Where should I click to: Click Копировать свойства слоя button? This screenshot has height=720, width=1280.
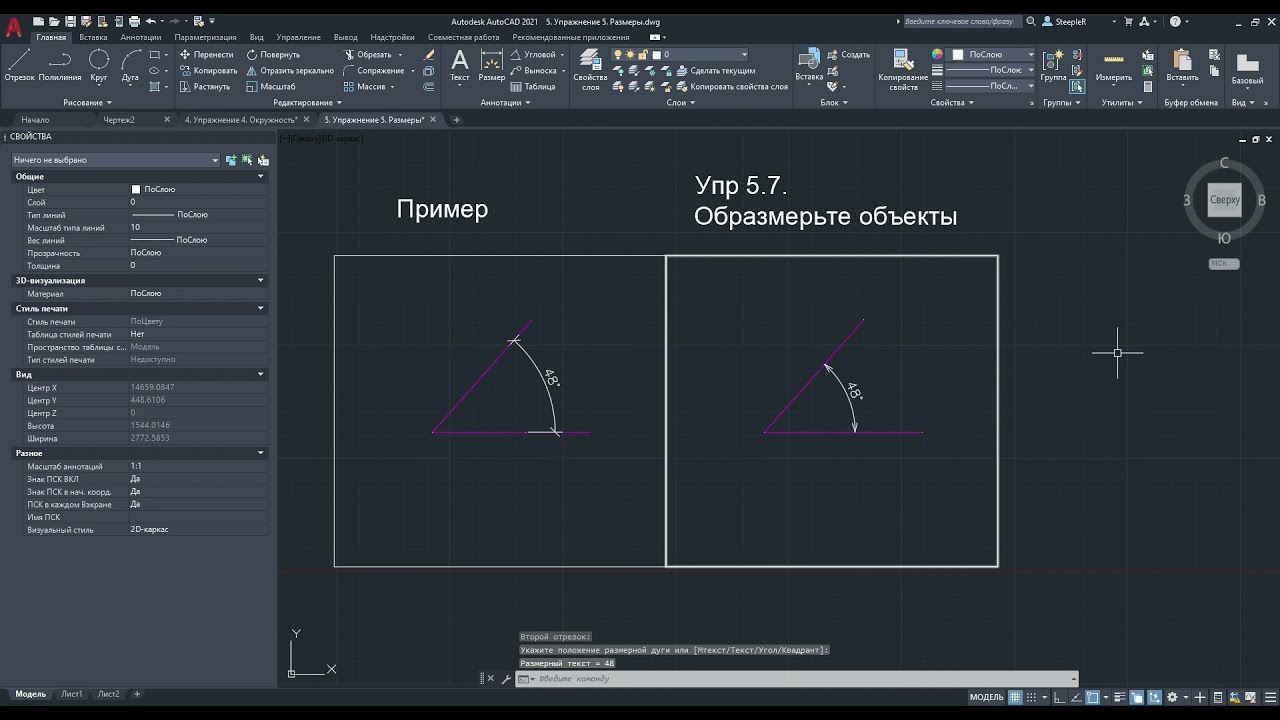coord(731,87)
